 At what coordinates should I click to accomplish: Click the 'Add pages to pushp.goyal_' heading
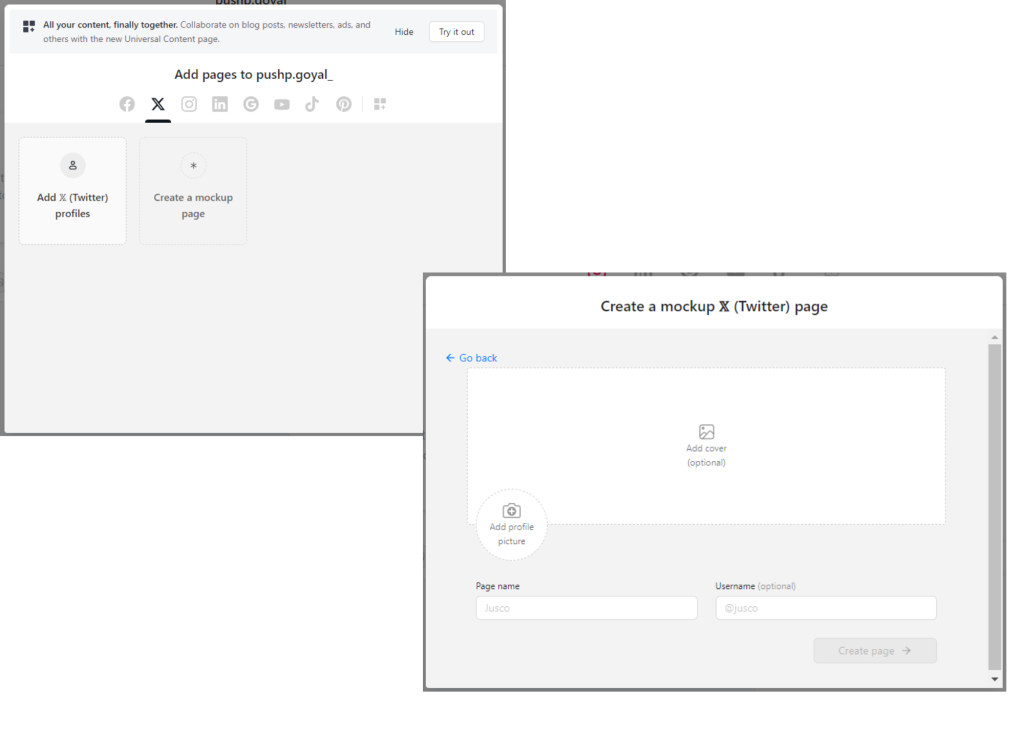pyautogui.click(x=253, y=74)
